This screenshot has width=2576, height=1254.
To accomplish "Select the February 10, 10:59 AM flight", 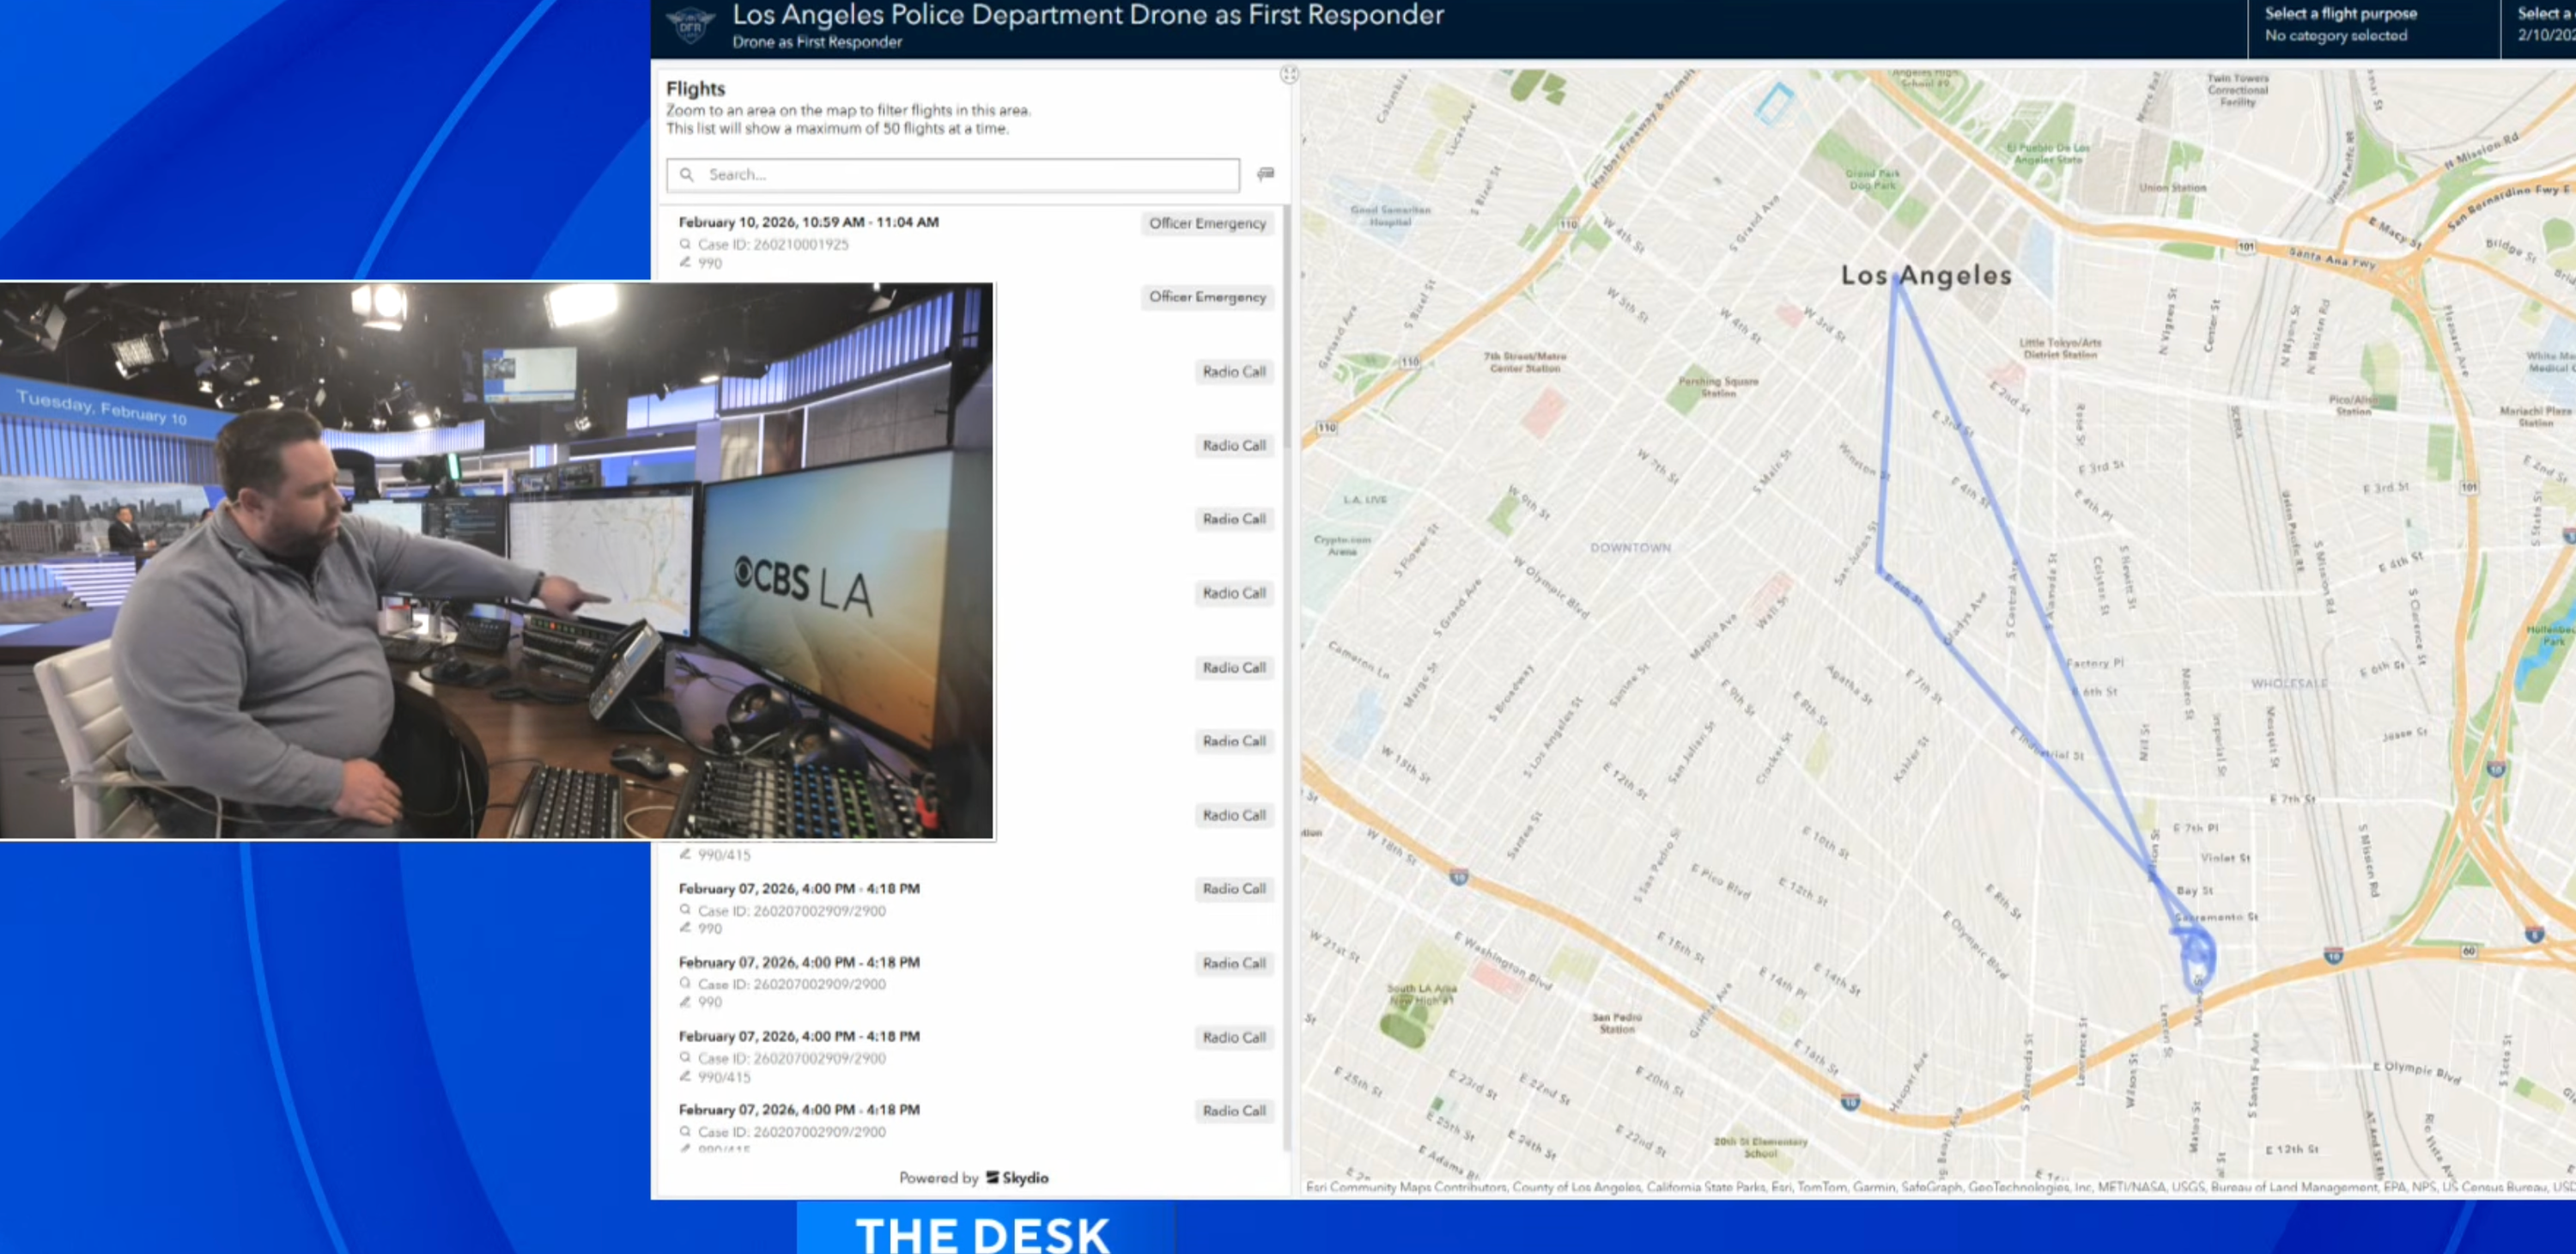I will (968, 242).
